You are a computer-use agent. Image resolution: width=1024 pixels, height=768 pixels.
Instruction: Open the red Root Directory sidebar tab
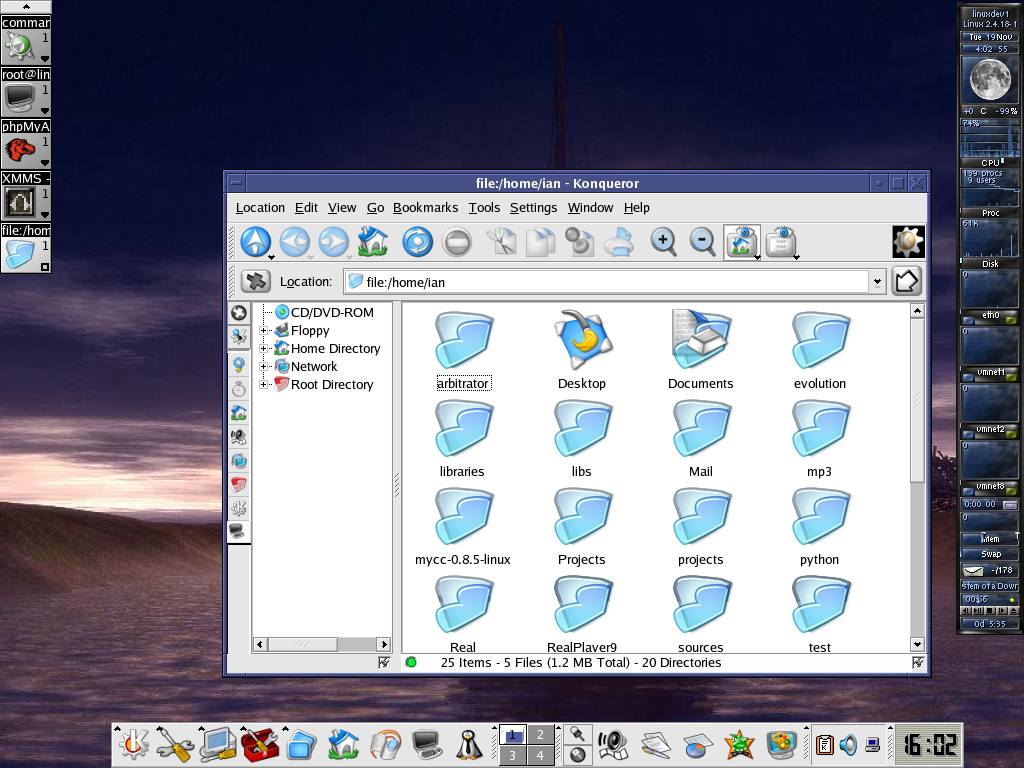pos(239,485)
